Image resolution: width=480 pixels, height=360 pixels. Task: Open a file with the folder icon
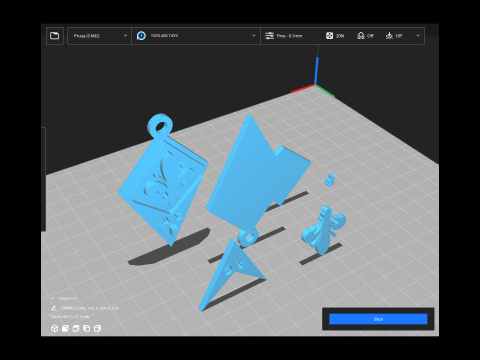click(55, 36)
